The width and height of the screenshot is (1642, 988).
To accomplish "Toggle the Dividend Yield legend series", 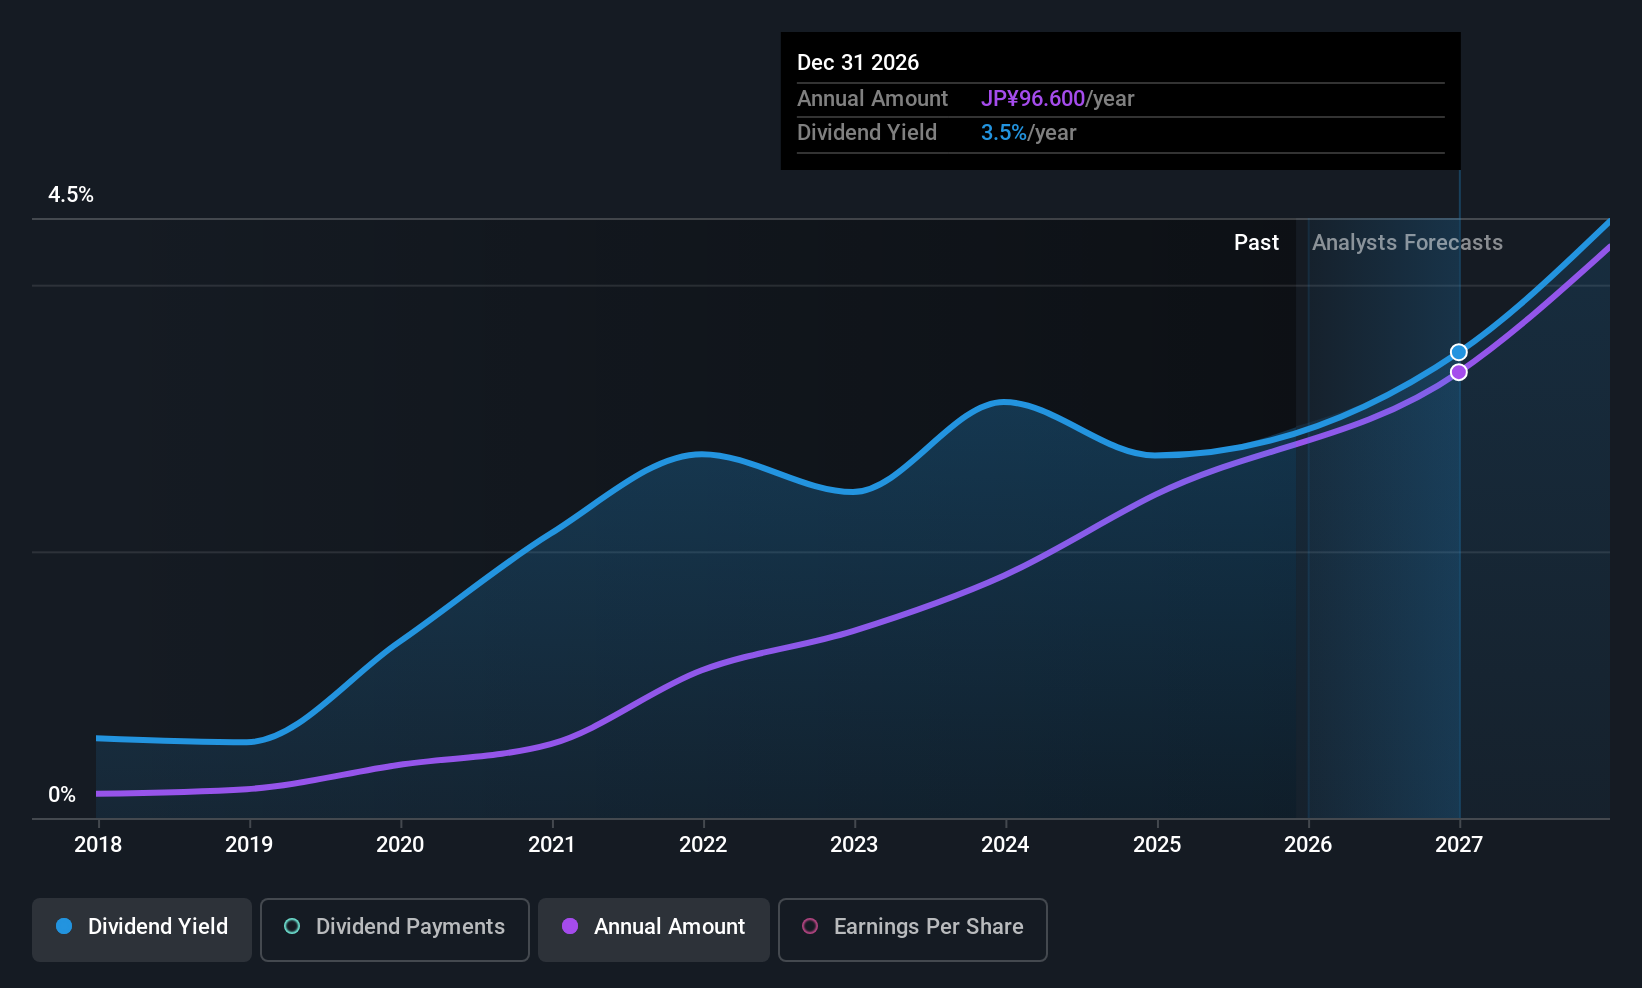I will click(142, 927).
